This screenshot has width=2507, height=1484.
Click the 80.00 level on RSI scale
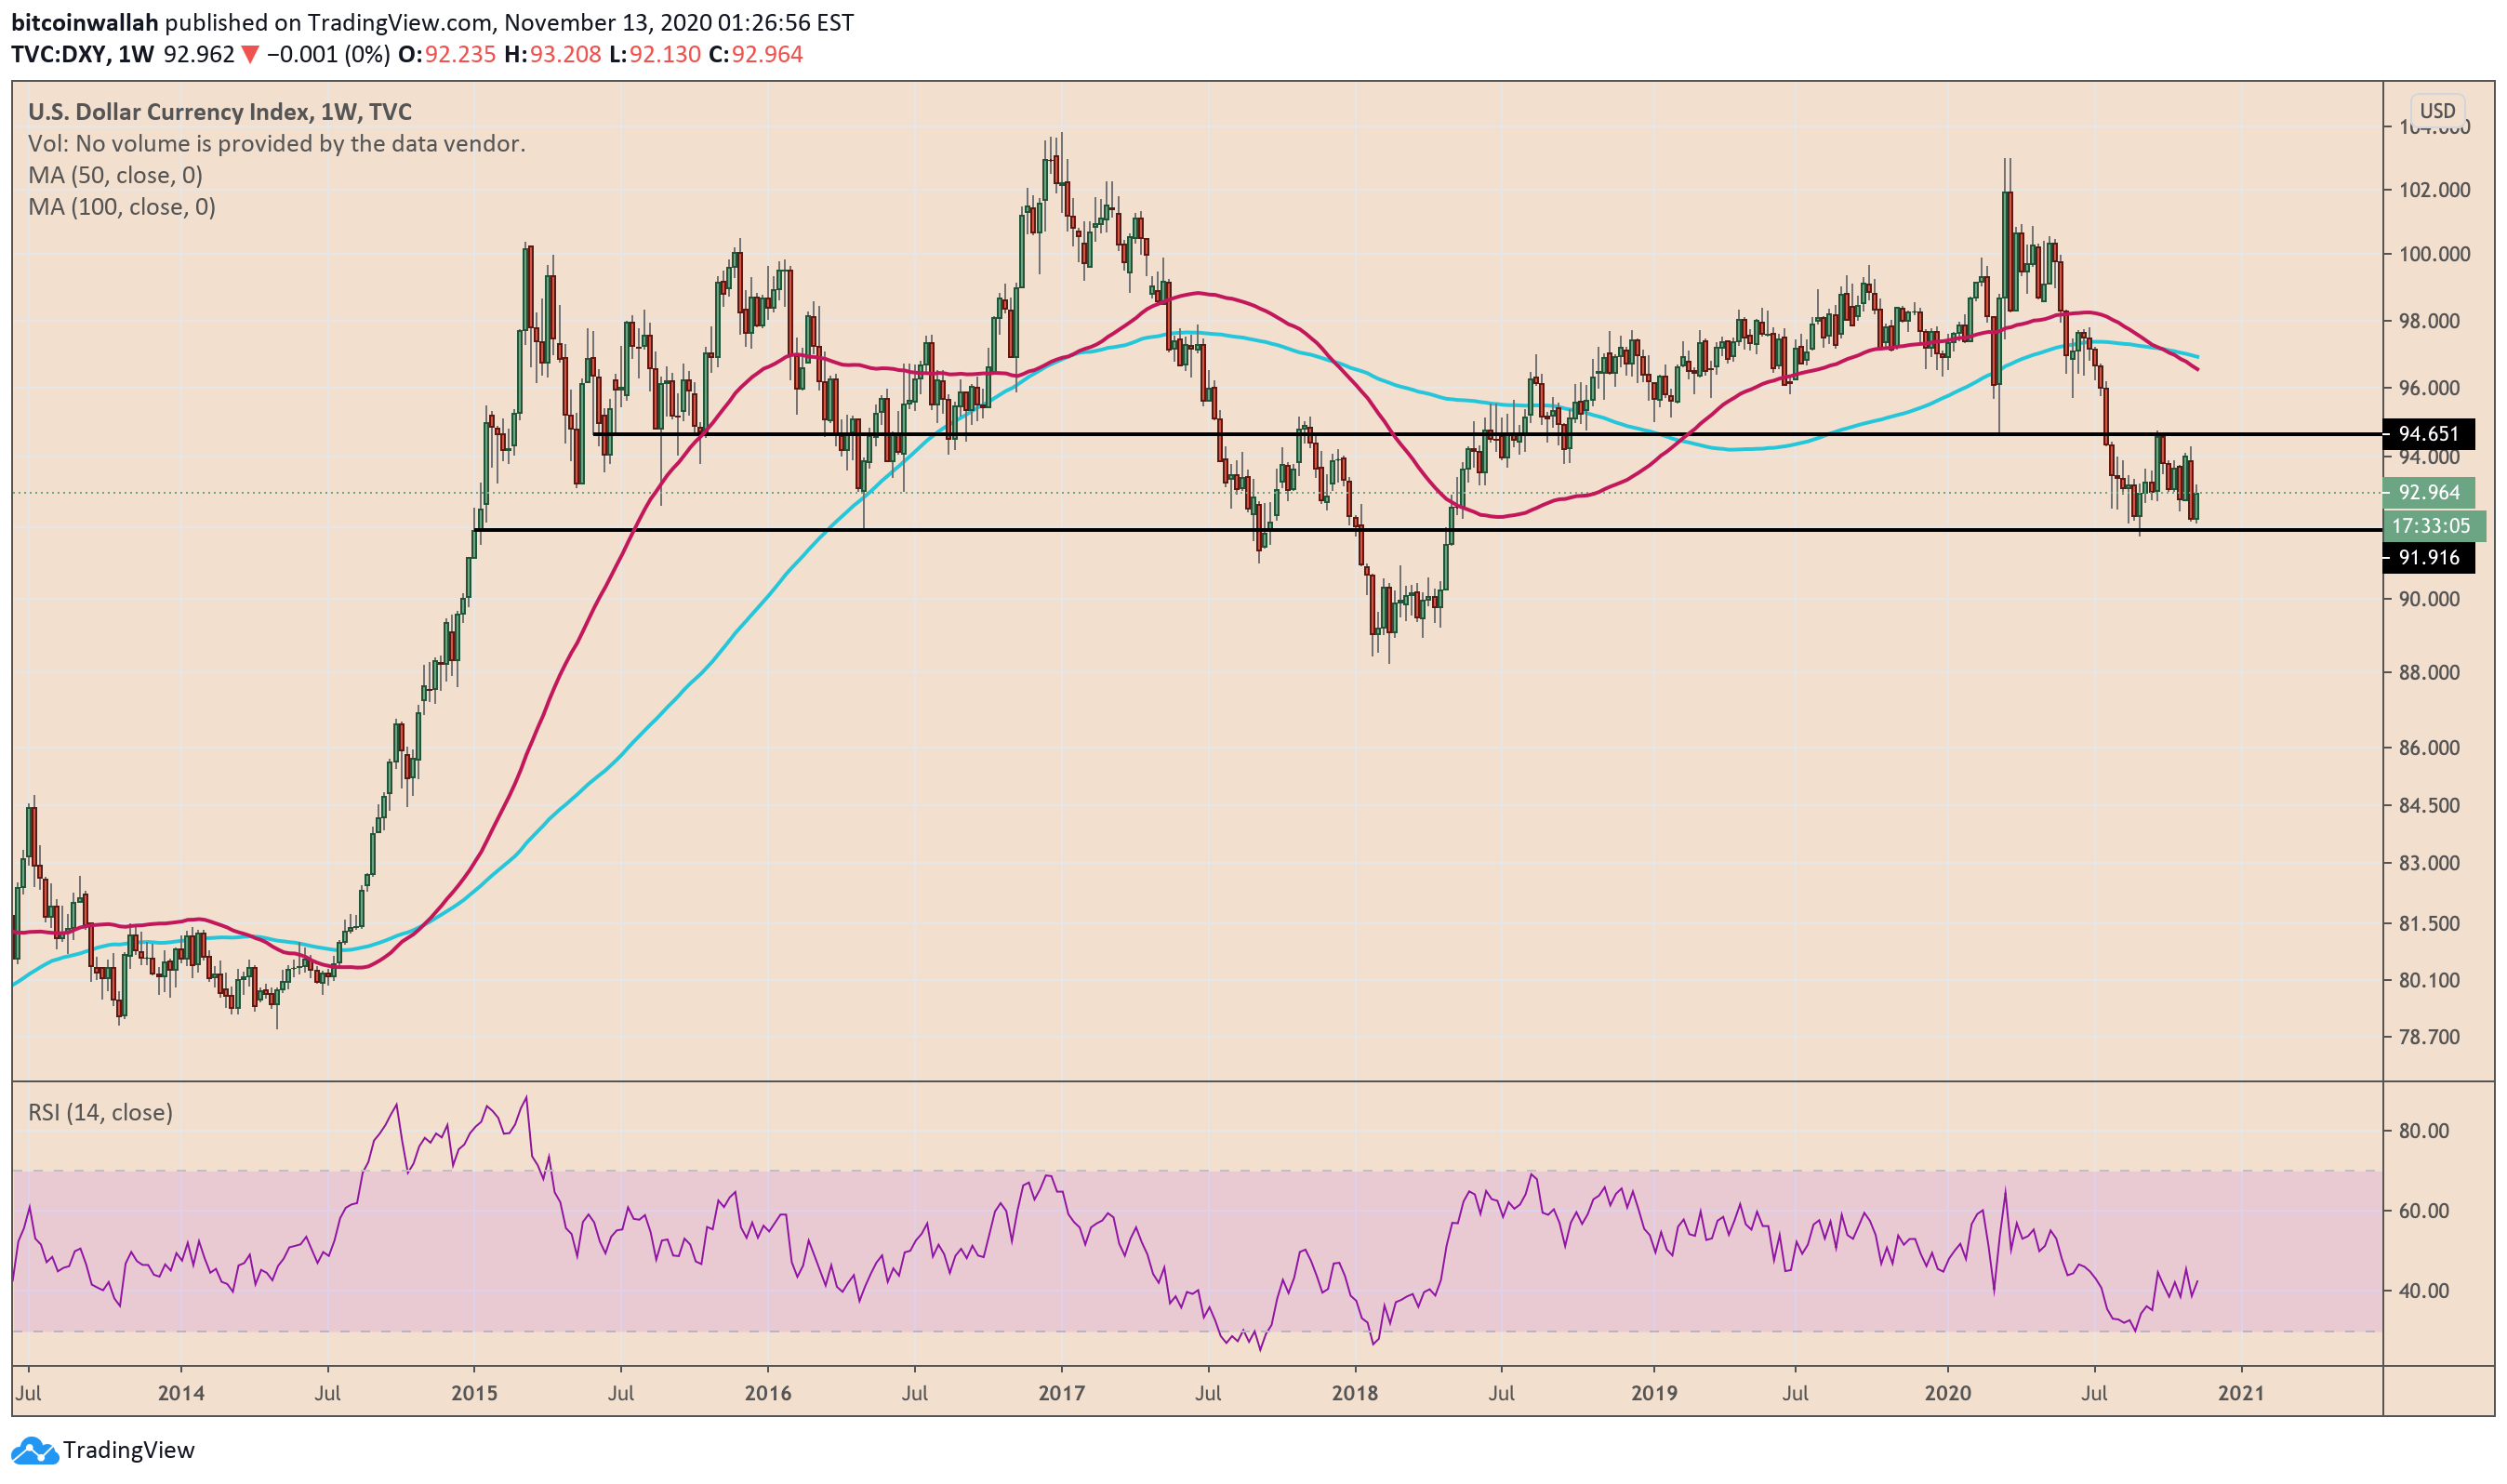(2424, 1132)
